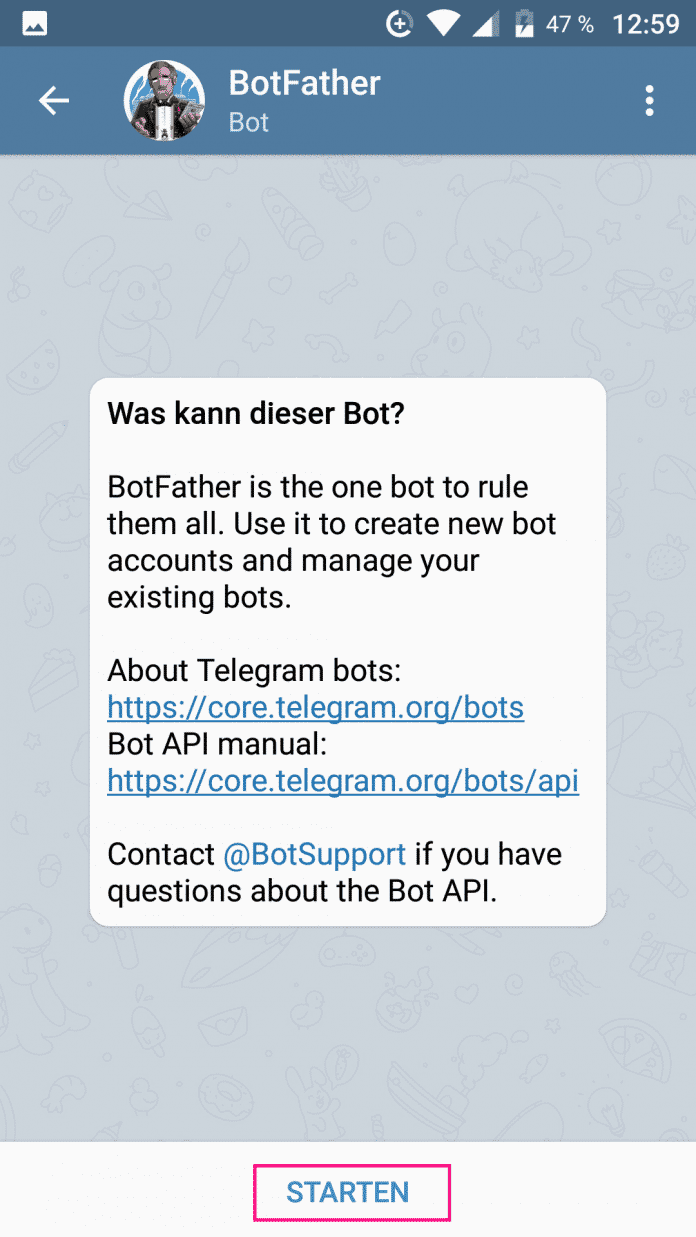The image size is (696, 1237).
Task: Tap the "Bot API manual:" label
Action: point(218,744)
